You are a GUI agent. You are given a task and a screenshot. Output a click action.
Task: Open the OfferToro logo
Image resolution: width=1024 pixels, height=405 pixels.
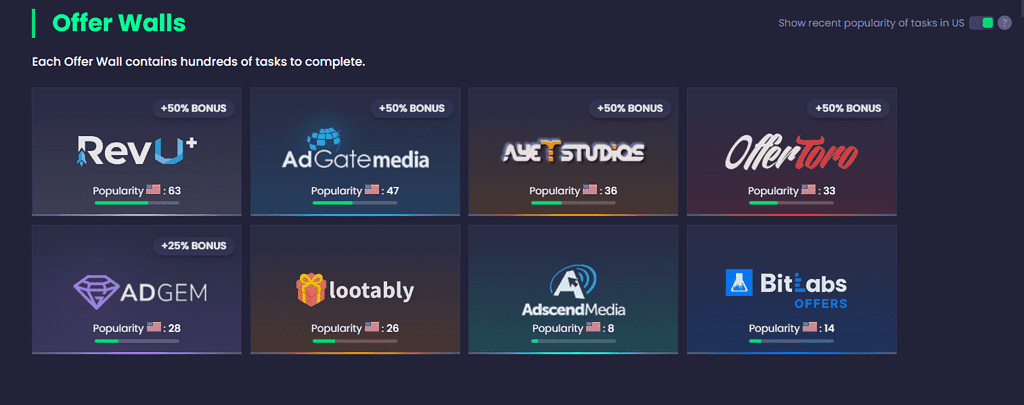click(792, 152)
